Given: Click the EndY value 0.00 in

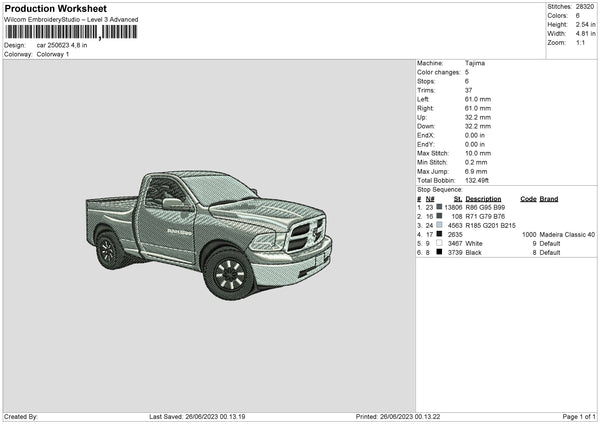Looking at the screenshot, I should click(x=475, y=144).
